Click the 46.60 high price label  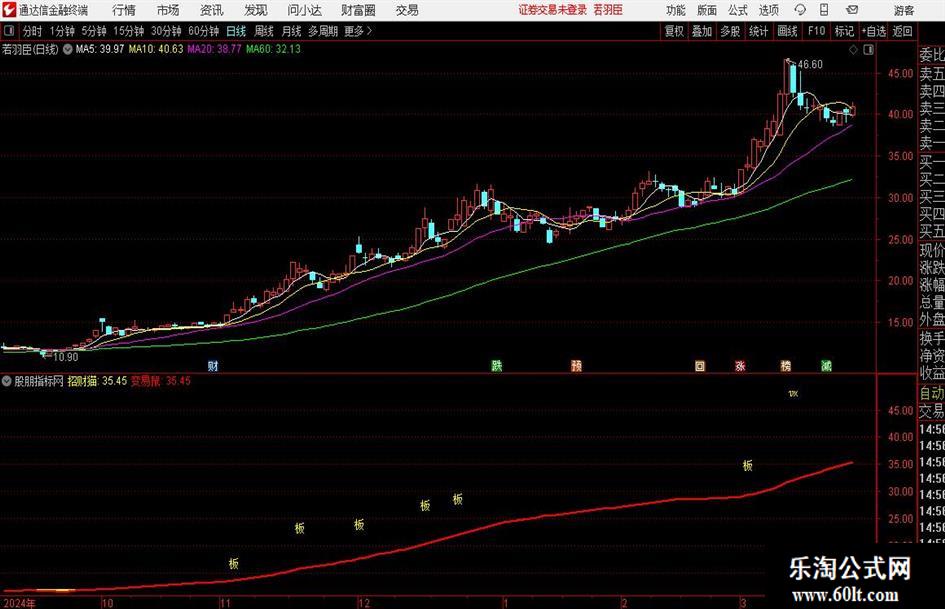pyautogui.click(x=810, y=65)
